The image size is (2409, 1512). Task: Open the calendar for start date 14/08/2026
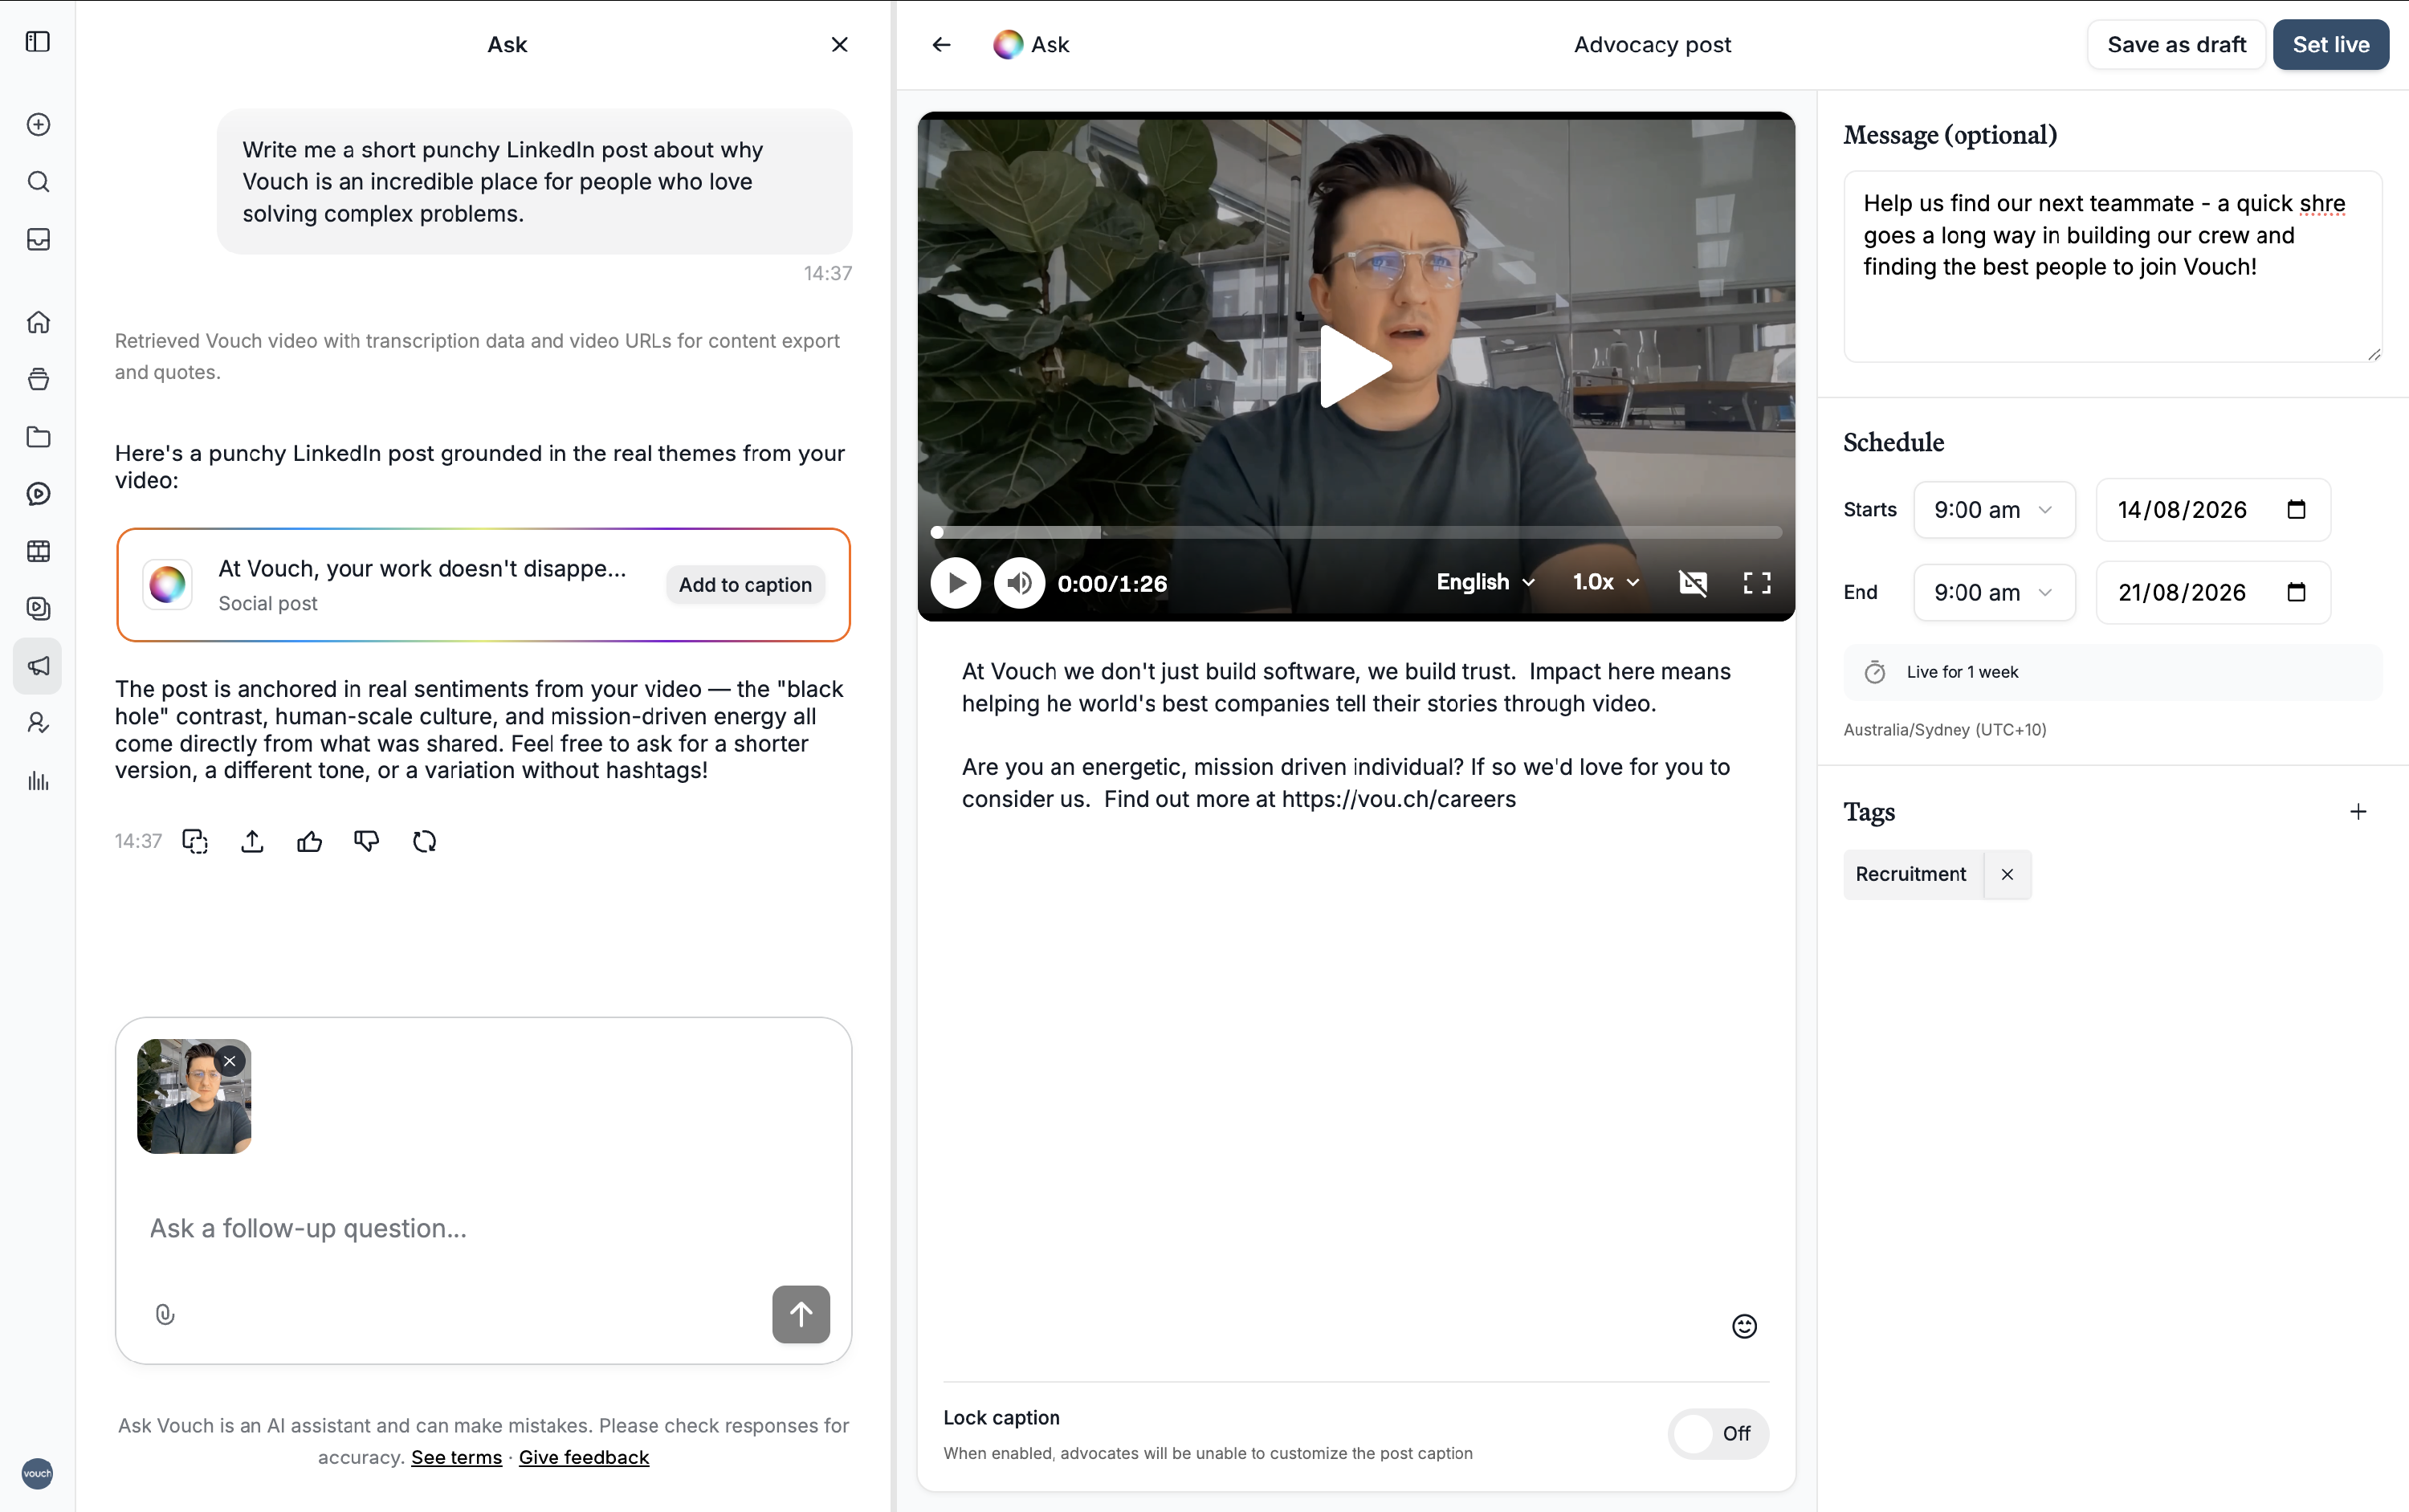tap(2296, 510)
